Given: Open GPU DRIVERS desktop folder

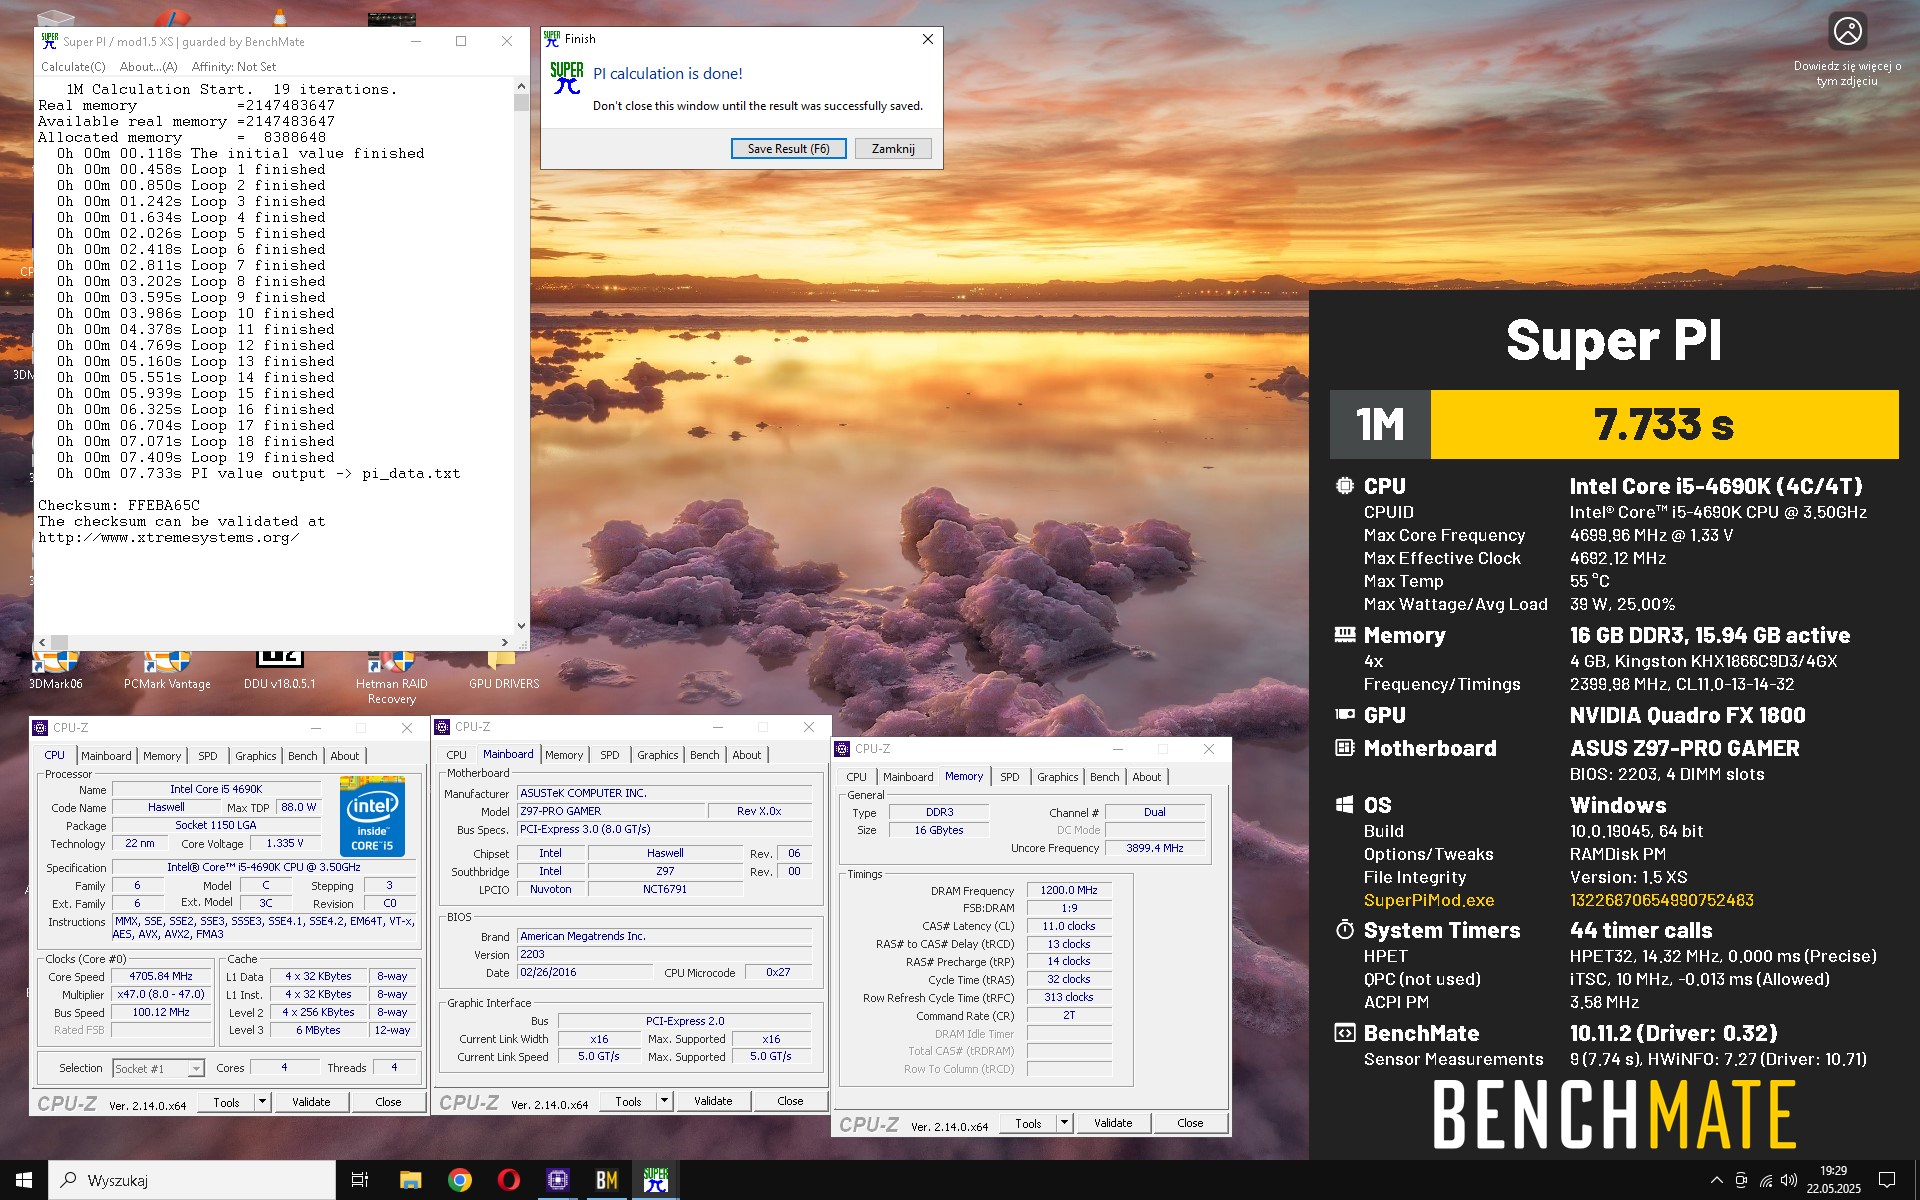Looking at the screenshot, I should click(x=503, y=671).
